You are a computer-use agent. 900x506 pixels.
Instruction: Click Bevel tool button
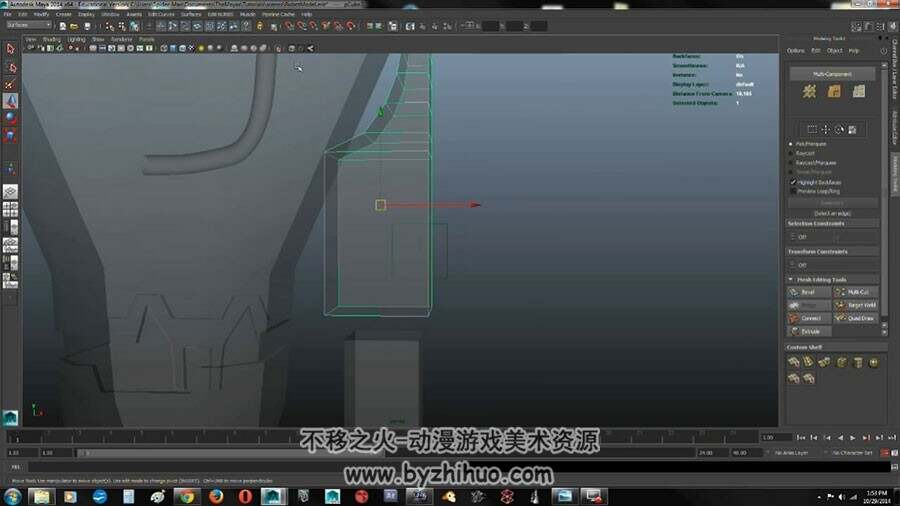(x=809, y=292)
